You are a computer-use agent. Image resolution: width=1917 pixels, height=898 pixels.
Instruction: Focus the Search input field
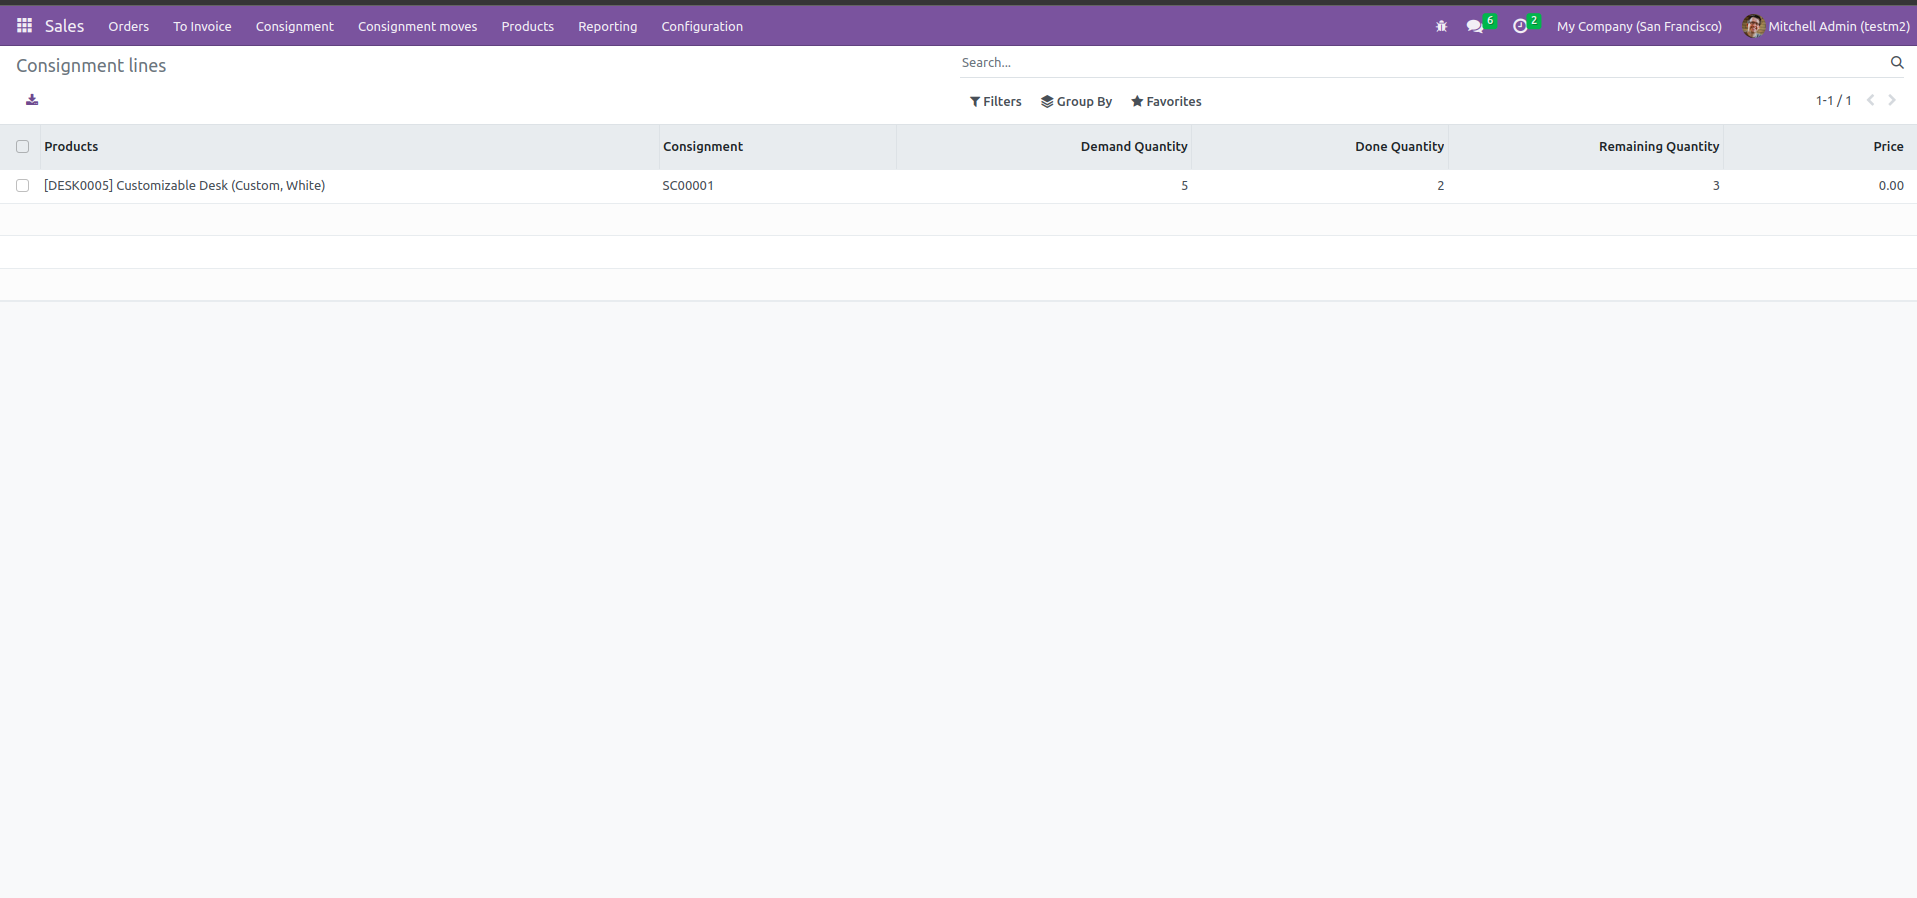pyautogui.click(x=1420, y=62)
